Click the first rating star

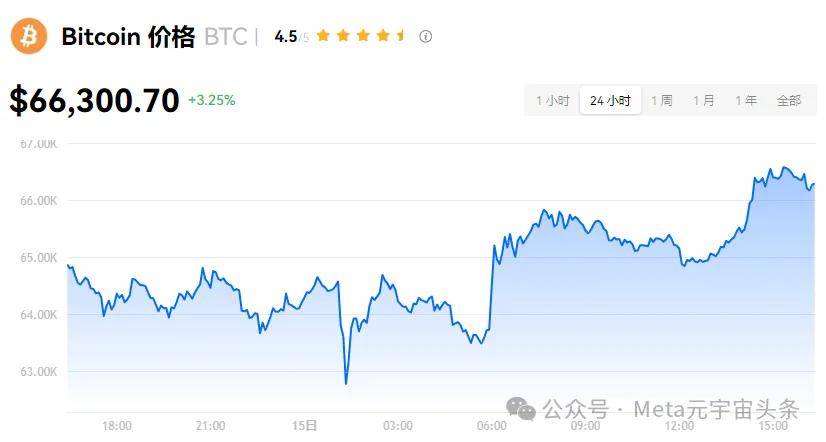(x=322, y=36)
